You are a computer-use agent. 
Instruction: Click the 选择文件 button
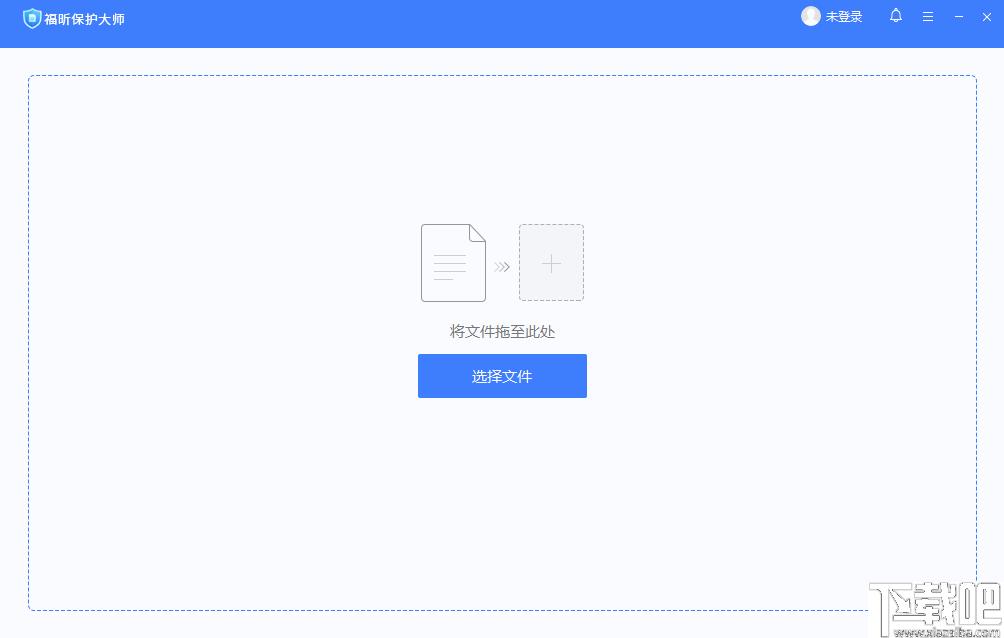tap(502, 376)
